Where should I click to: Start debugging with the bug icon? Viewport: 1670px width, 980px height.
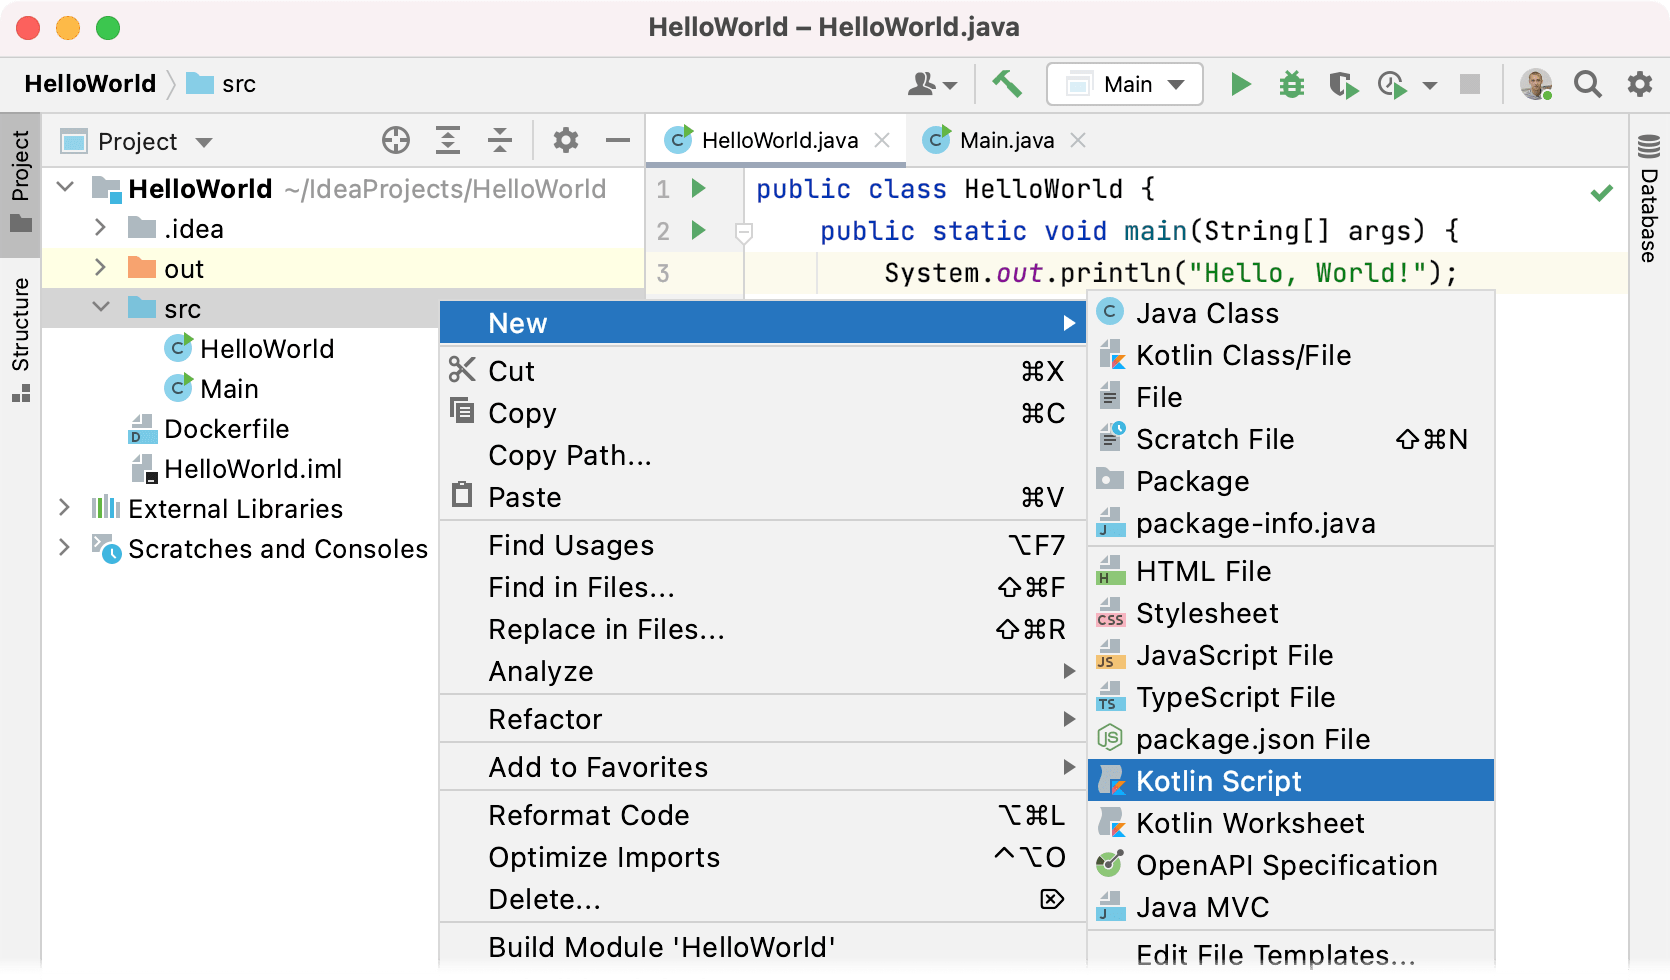click(1291, 84)
